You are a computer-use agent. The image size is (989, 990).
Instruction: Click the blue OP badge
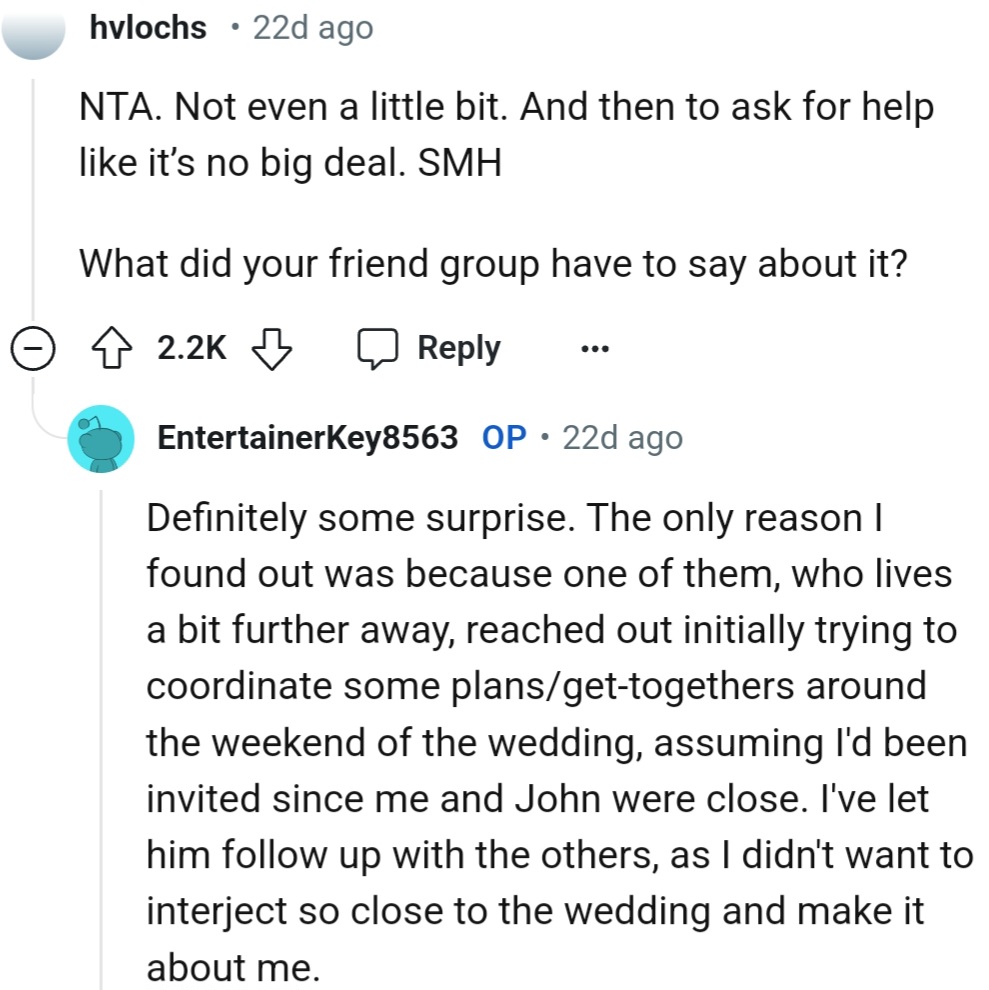coord(503,437)
